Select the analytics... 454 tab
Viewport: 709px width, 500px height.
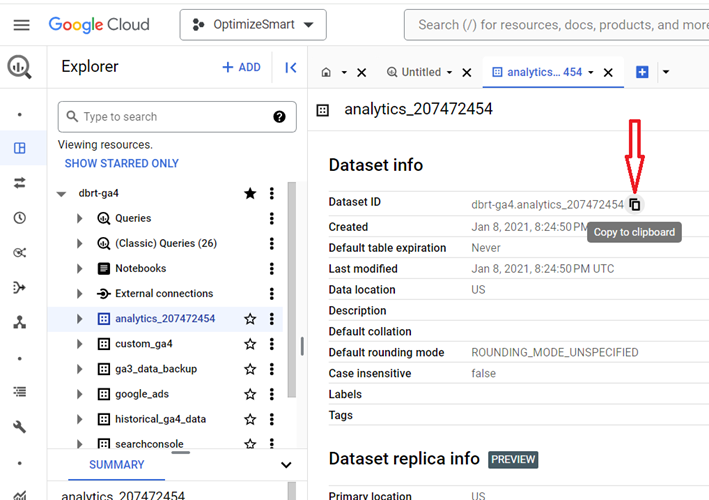tap(537, 72)
